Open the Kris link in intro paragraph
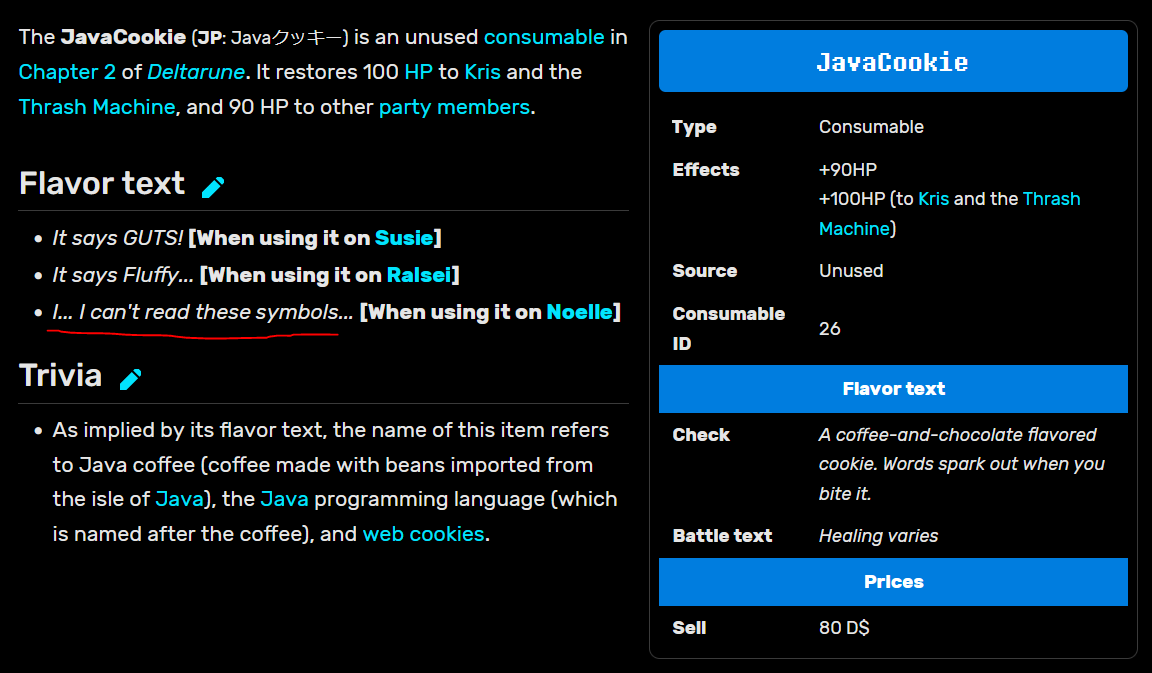Image resolution: width=1152 pixels, height=673 pixels. point(483,72)
